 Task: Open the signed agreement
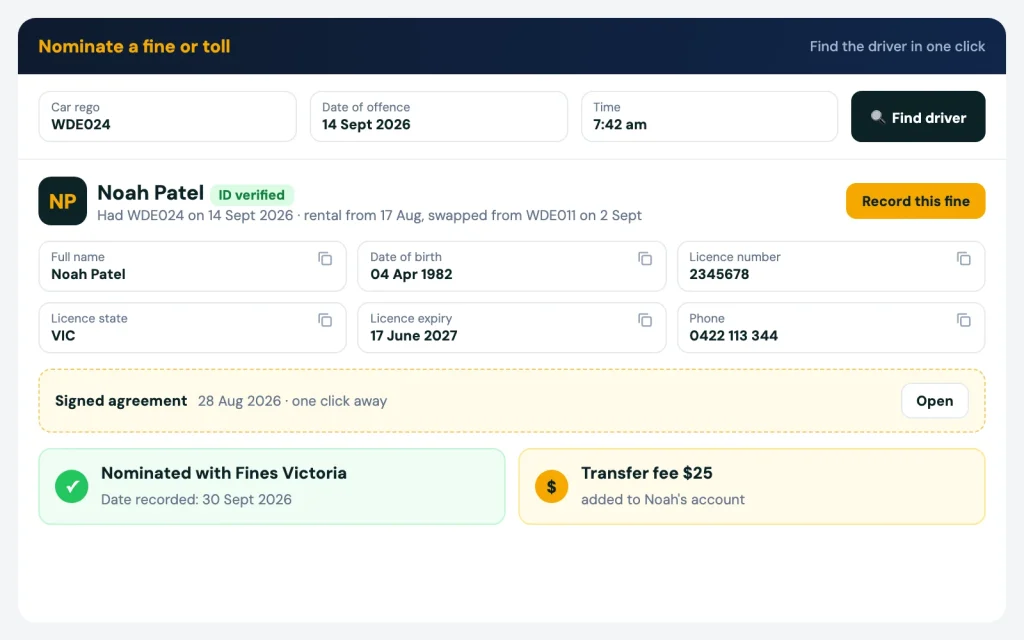(935, 401)
